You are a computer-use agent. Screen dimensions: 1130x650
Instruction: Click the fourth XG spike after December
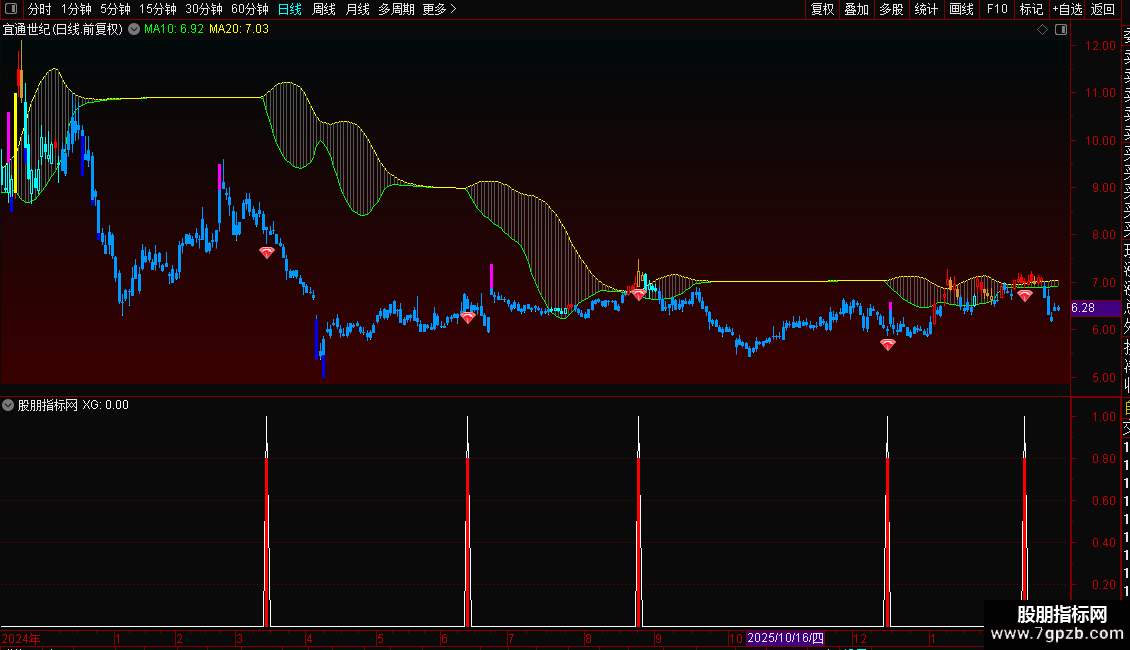point(887,521)
